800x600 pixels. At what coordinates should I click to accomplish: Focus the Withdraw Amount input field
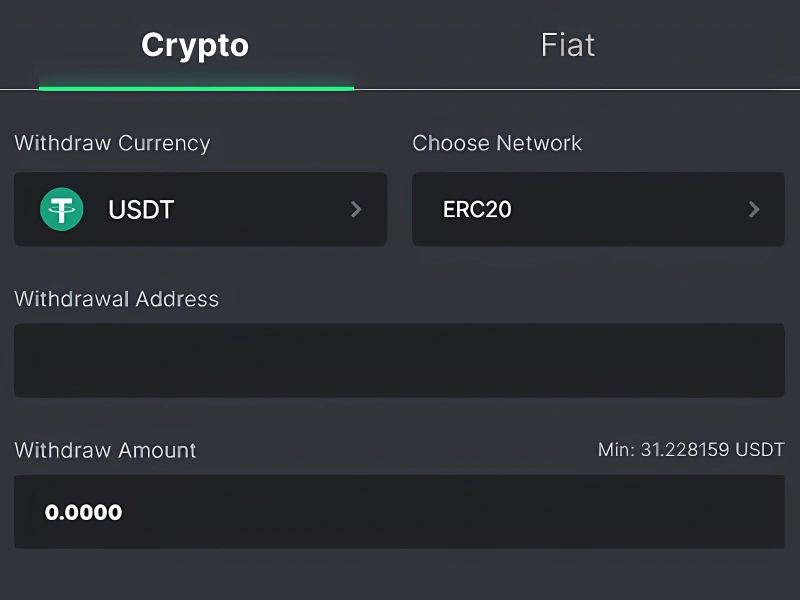399,512
